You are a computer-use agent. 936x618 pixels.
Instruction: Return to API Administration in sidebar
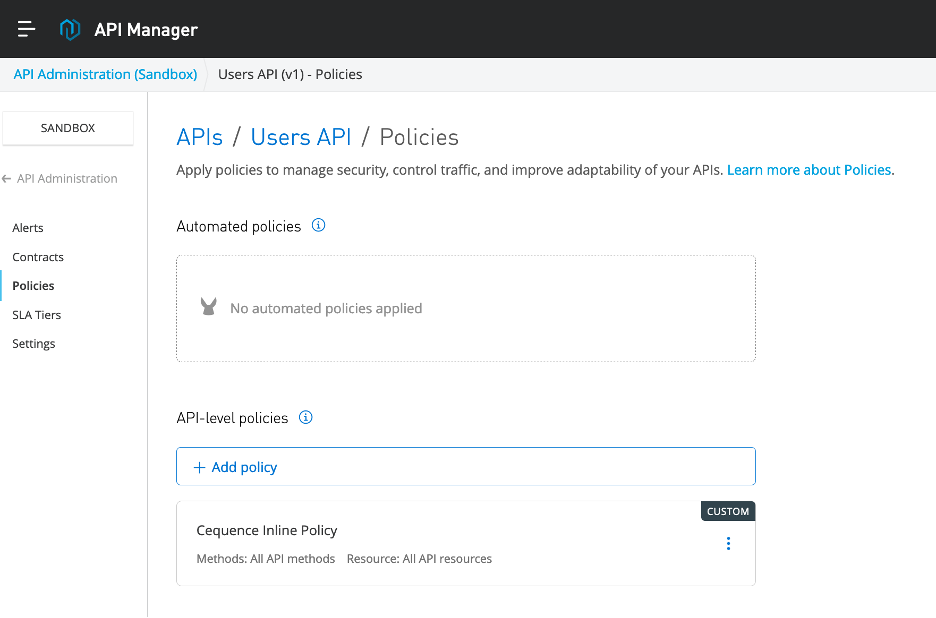pyautogui.click(x=67, y=179)
